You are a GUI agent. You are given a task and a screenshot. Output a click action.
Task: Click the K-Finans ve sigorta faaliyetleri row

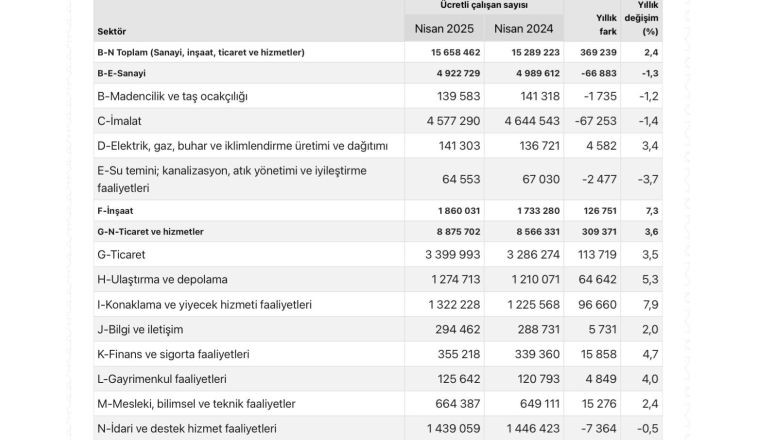[x=378, y=354]
